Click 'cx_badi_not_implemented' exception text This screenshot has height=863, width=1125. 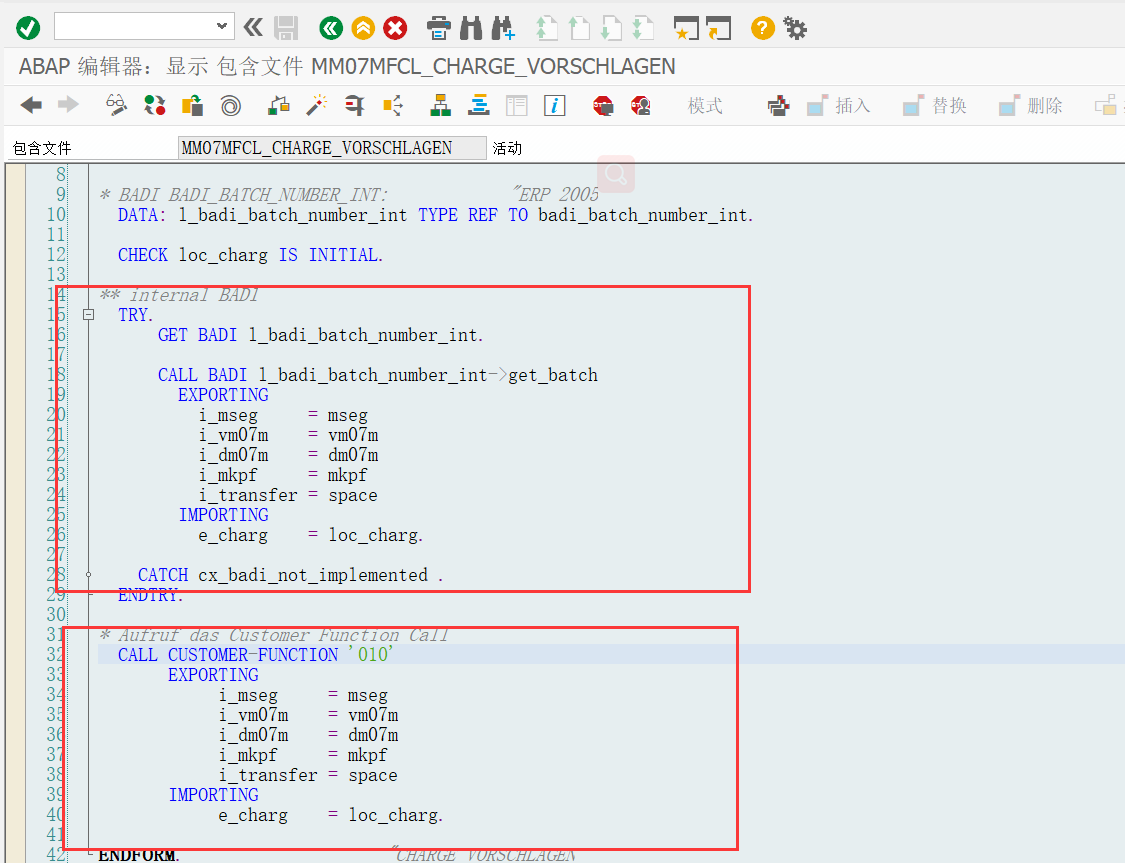313,575
